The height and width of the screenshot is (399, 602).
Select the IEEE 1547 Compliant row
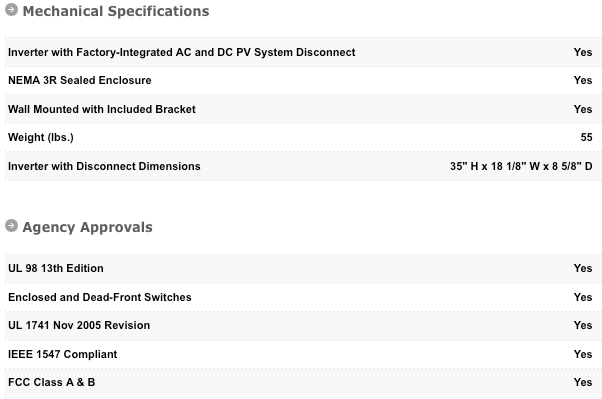[x=303, y=354]
